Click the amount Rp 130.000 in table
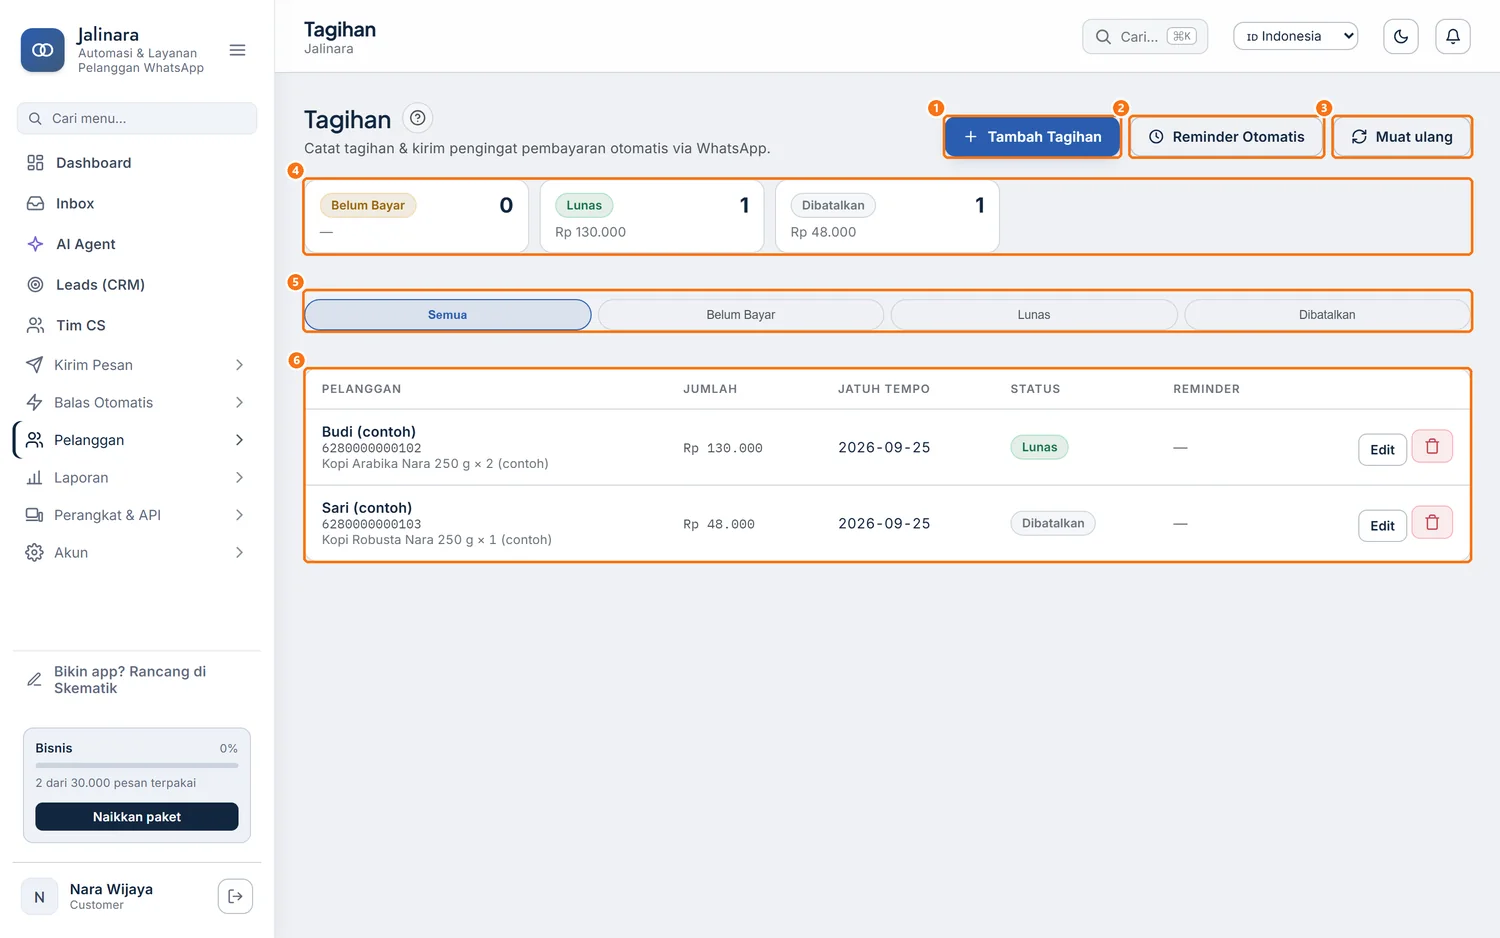Image resolution: width=1500 pixels, height=938 pixels. coord(723,448)
